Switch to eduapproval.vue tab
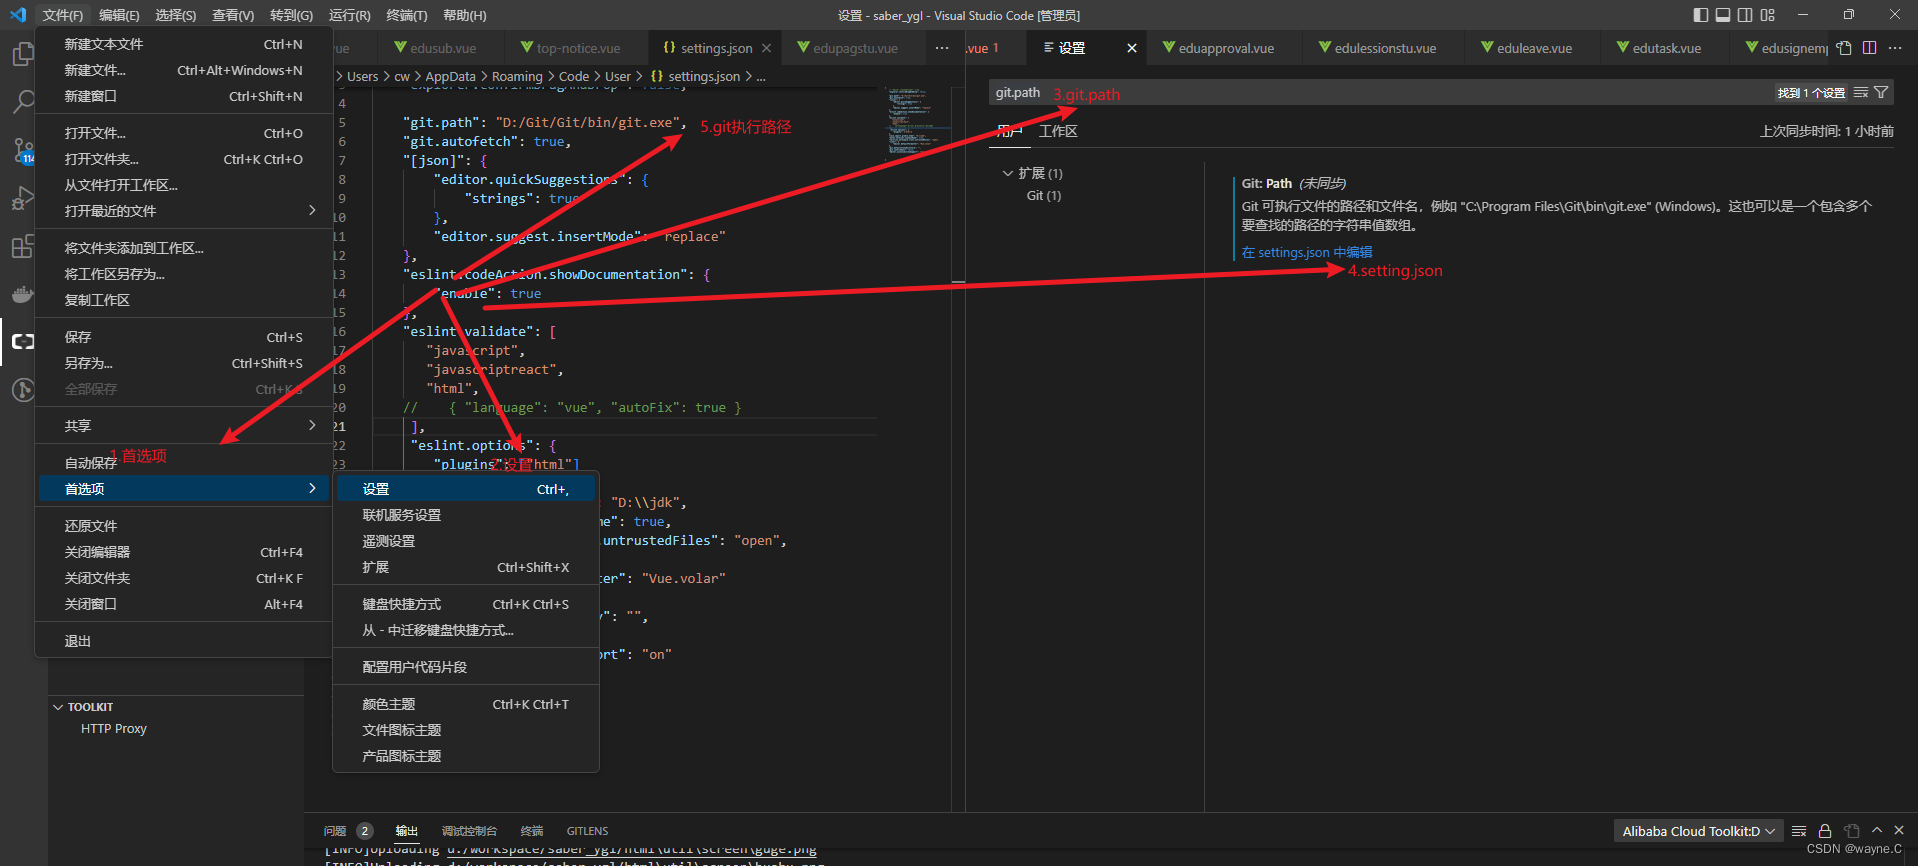Image resolution: width=1918 pixels, height=866 pixels. point(1225,48)
